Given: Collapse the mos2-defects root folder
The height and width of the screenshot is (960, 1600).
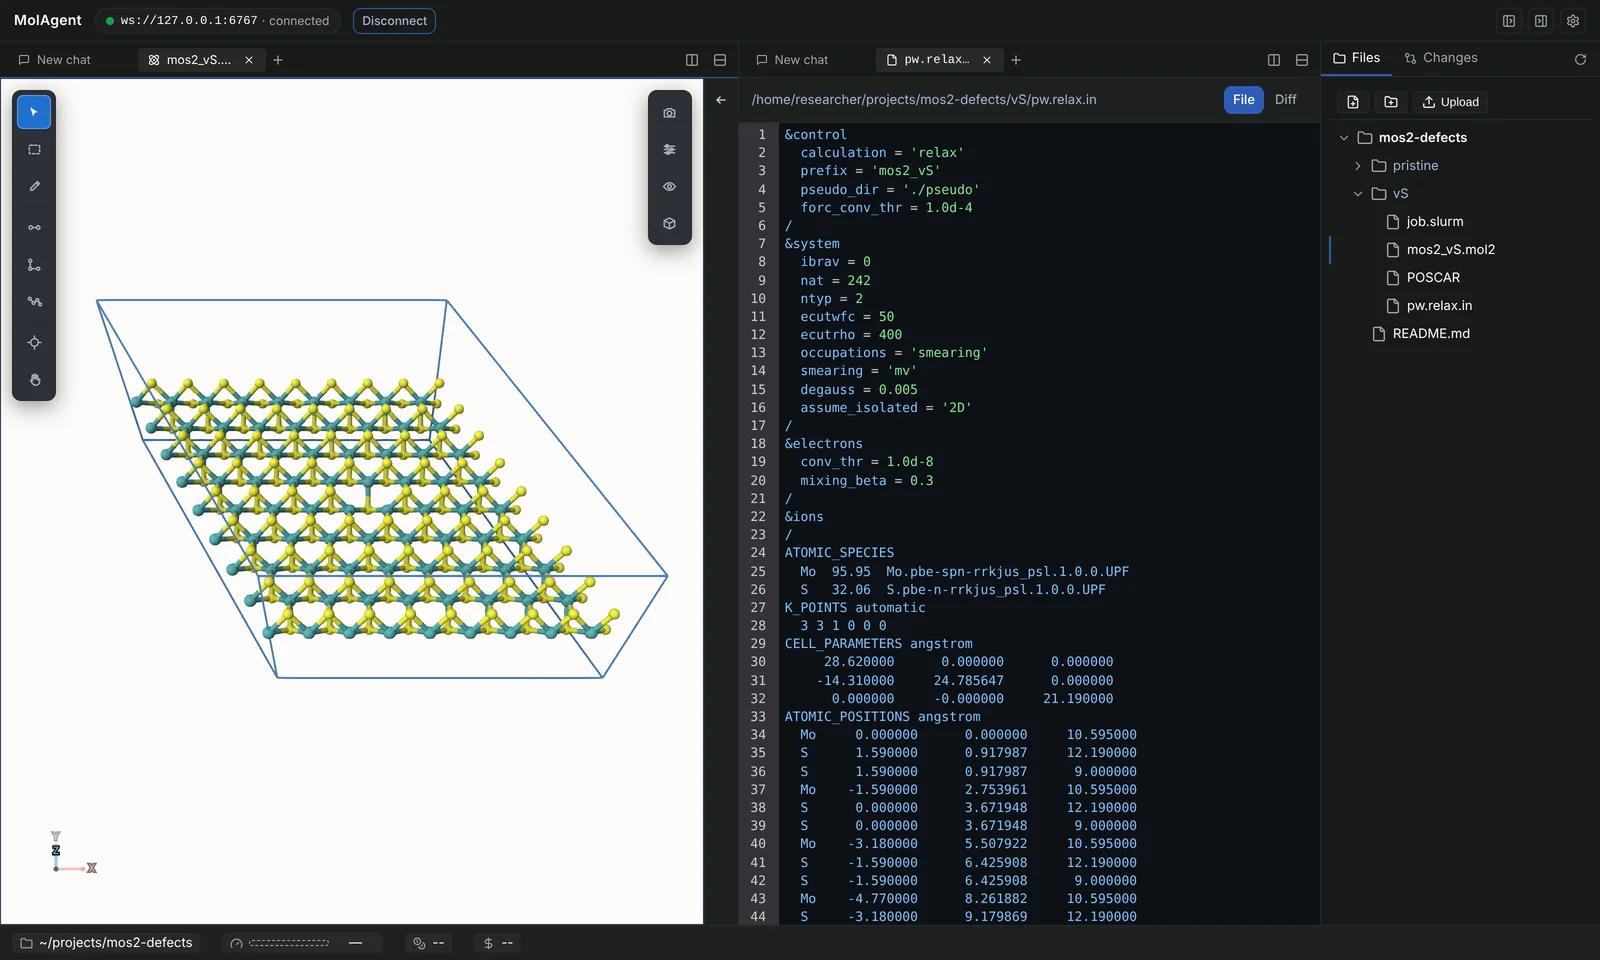Looking at the screenshot, I should (1344, 138).
